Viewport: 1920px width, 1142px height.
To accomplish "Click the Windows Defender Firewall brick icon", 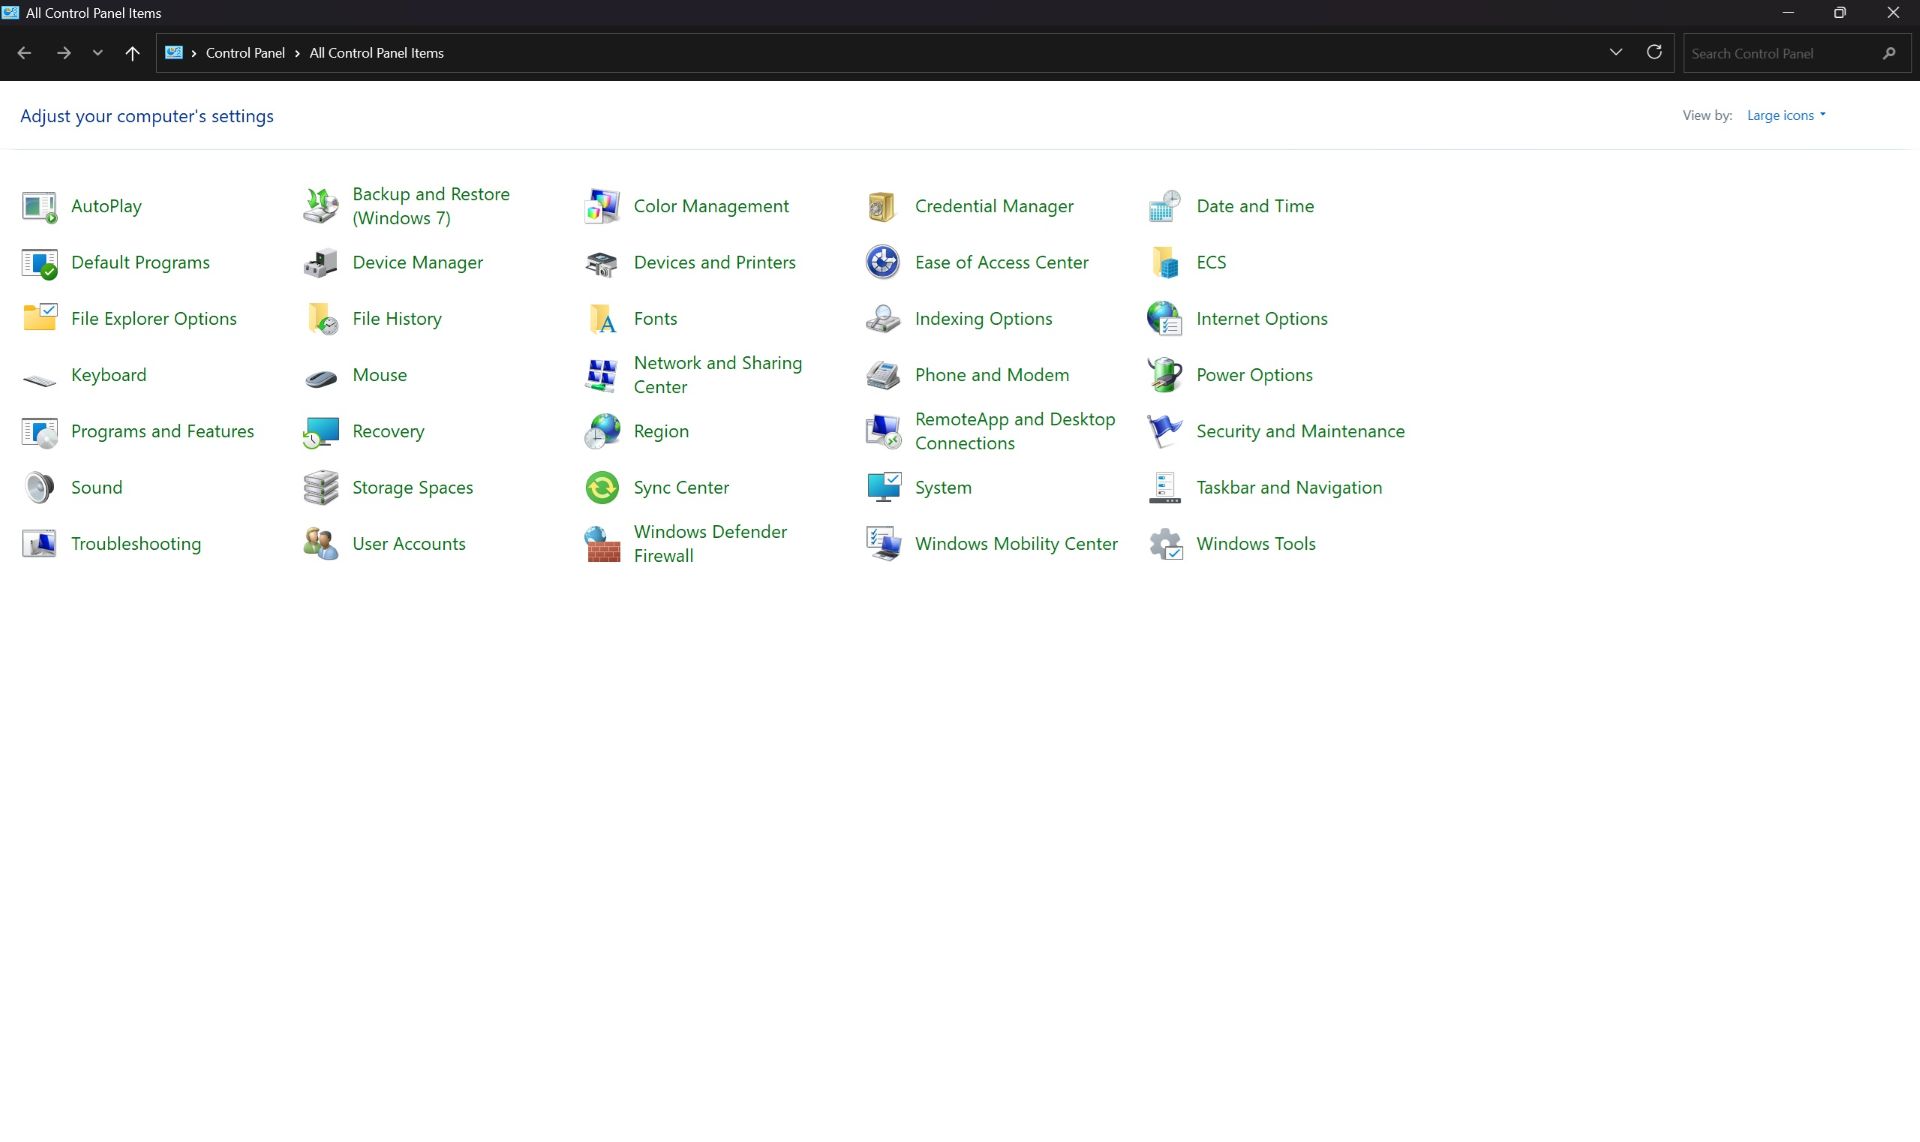I will [x=602, y=544].
